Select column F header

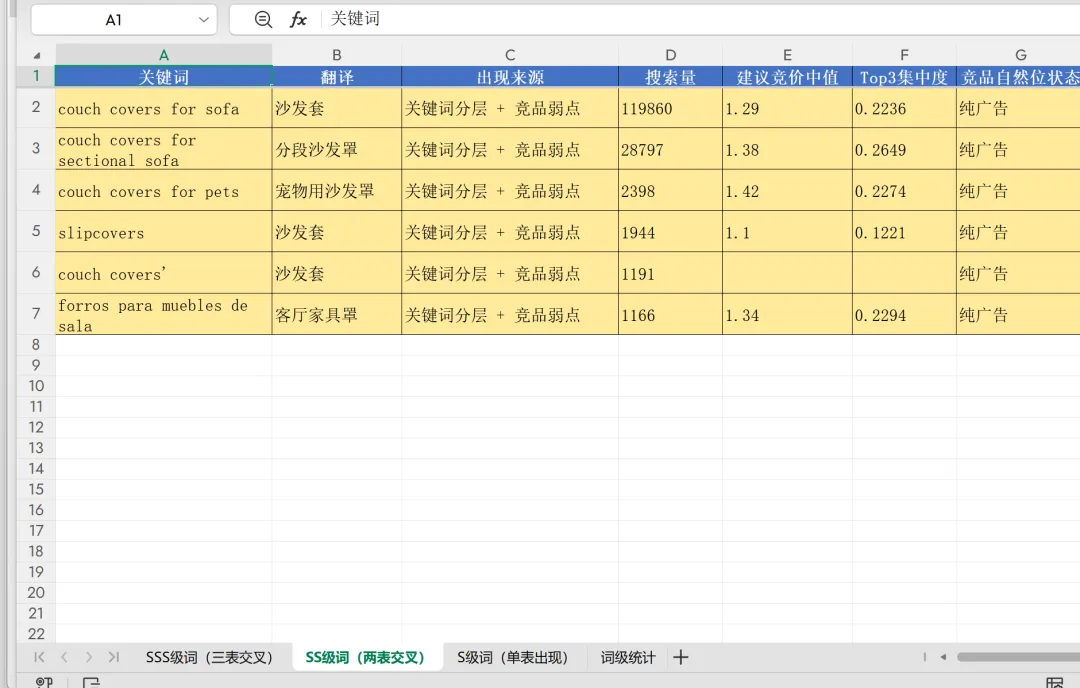[904, 55]
